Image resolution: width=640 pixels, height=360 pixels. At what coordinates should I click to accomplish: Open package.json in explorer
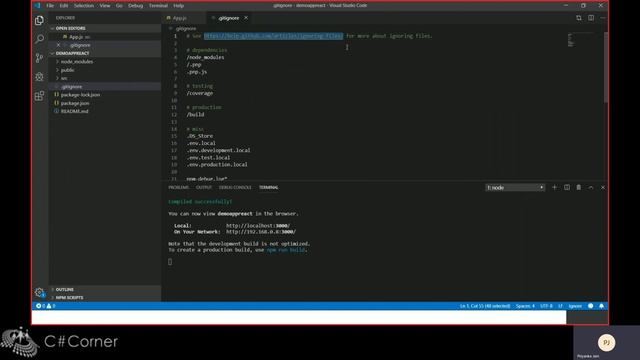click(x=105, y=103)
